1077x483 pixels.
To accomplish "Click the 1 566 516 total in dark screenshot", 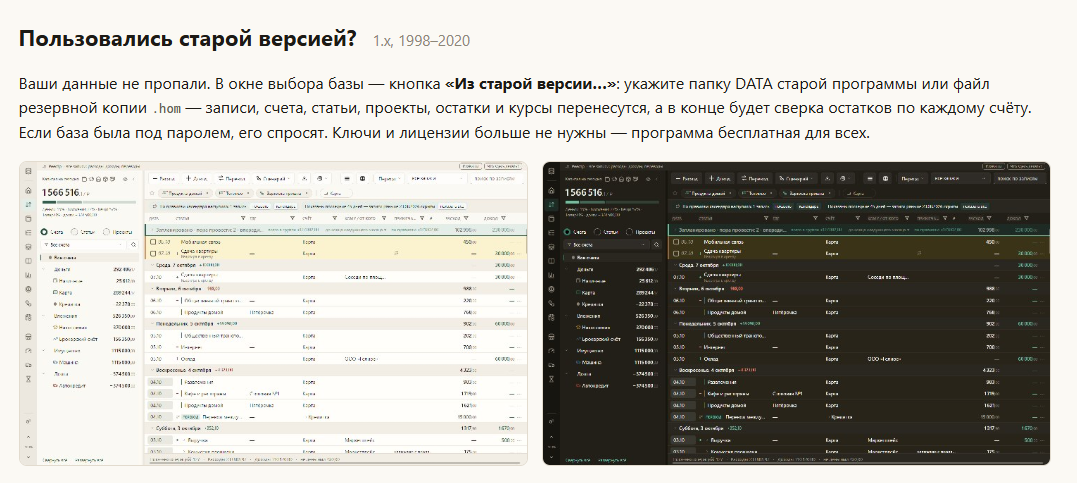I will coord(589,192).
